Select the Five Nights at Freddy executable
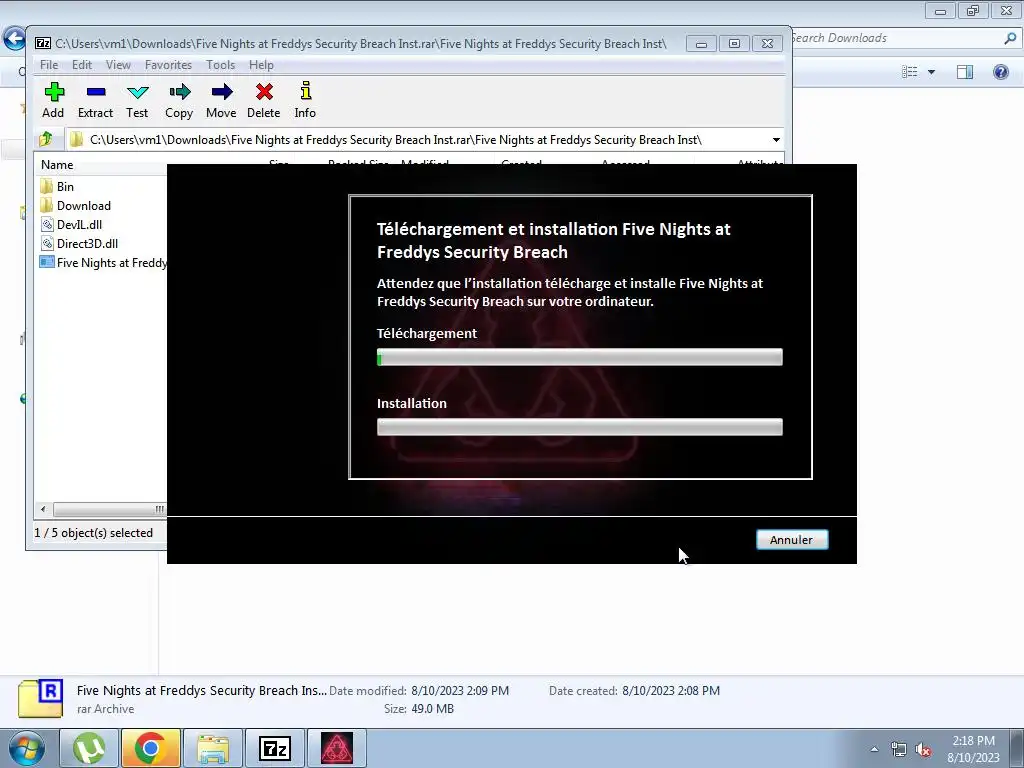This screenshot has width=1024, height=768. coord(103,263)
